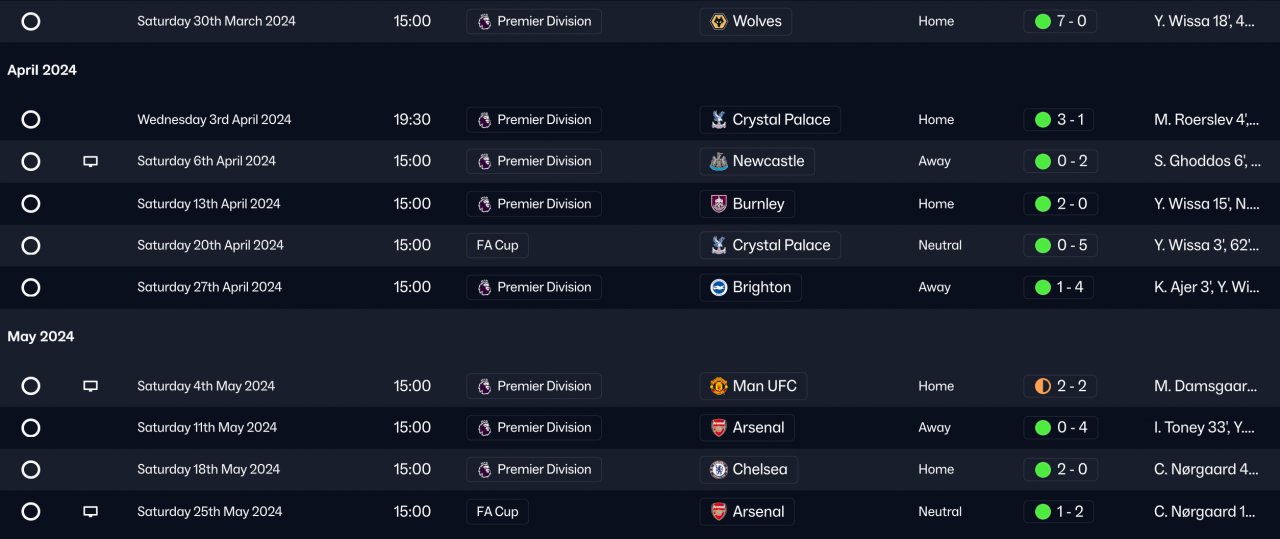Image resolution: width=1280 pixels, height=539 pixels.
Task: Select radio circle for Wolves fixture
Action: pyautogui.click(x=31, y=21)
